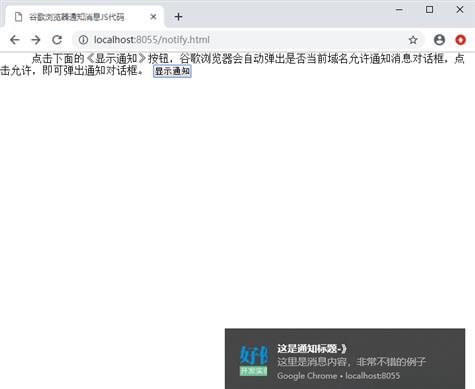
Task: Go forward using the forward arrow
Action: coord(36,40)
